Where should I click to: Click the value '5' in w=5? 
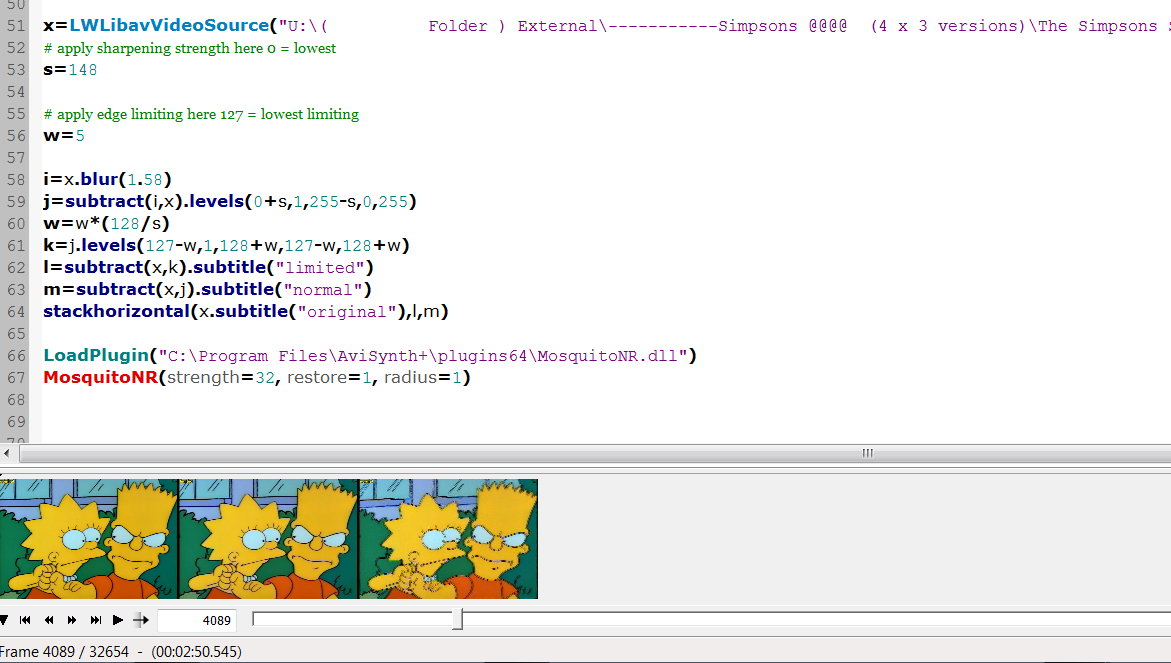click(80, 136)
